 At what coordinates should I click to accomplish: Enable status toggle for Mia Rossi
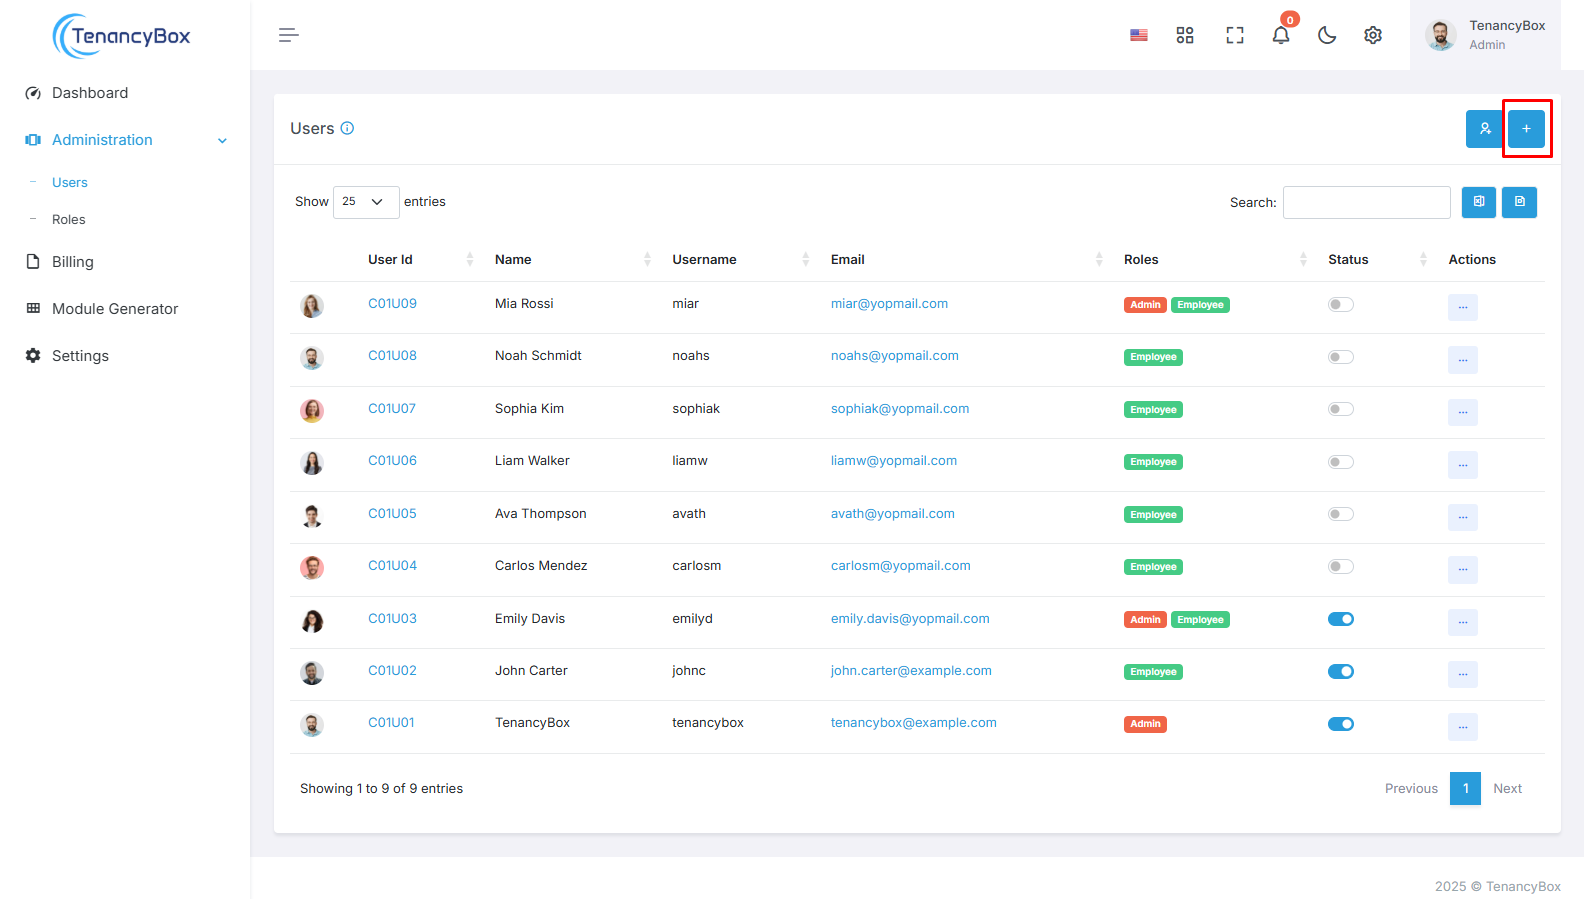point(1340,305)
